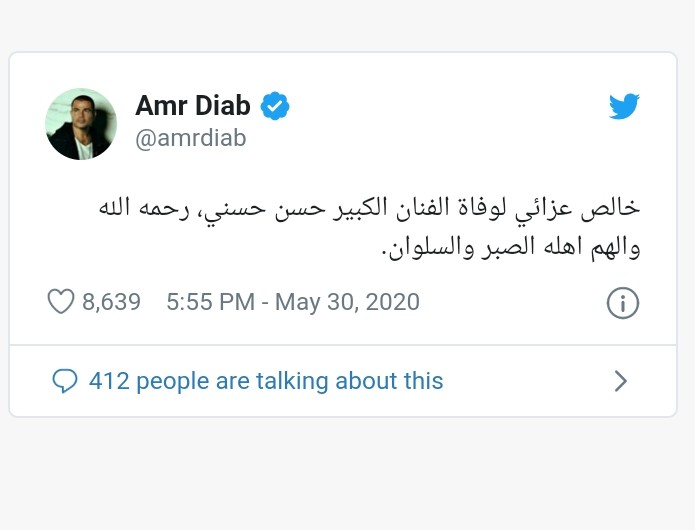Viewport: 695px width, 530px height.
Task: Click the word الله ending first line
Action: (114, 207)
